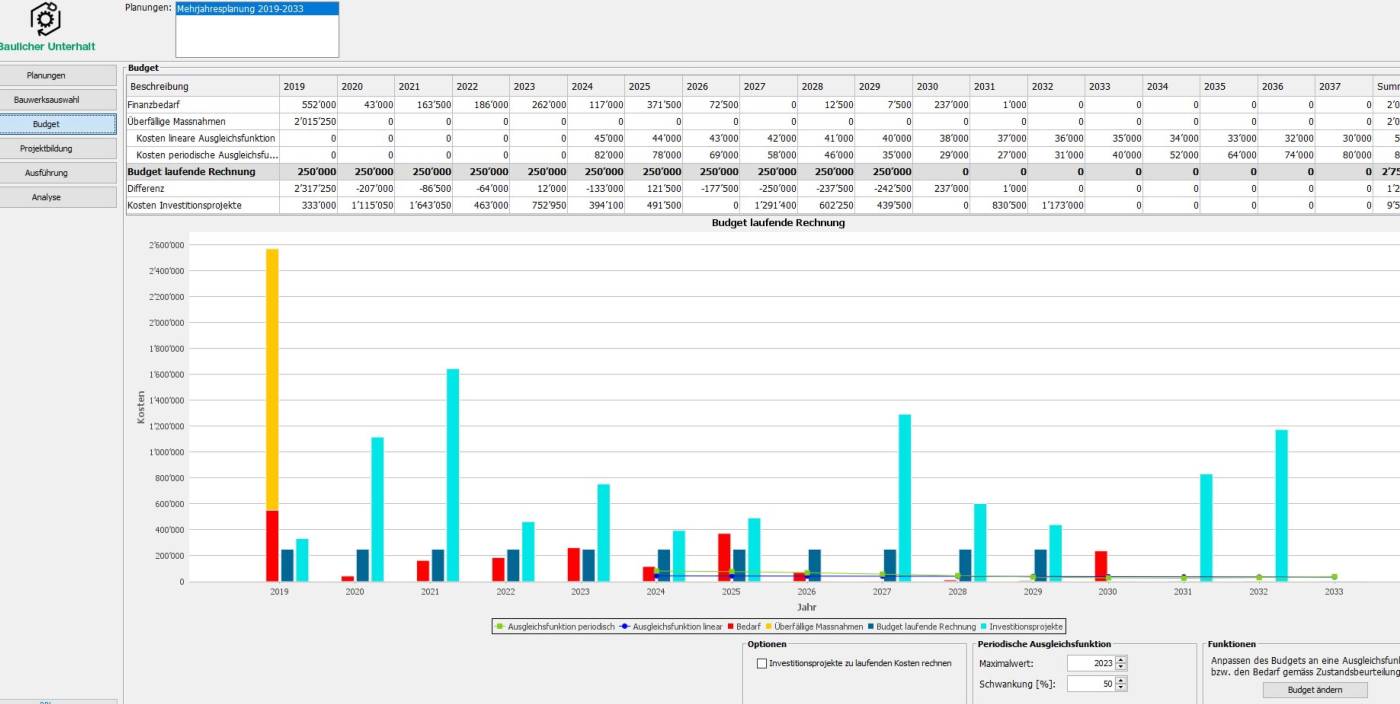The width and height of the screenshot is (1400, 704).
Task: Click the red Bedarf legend square
Action: pos(729,627)
